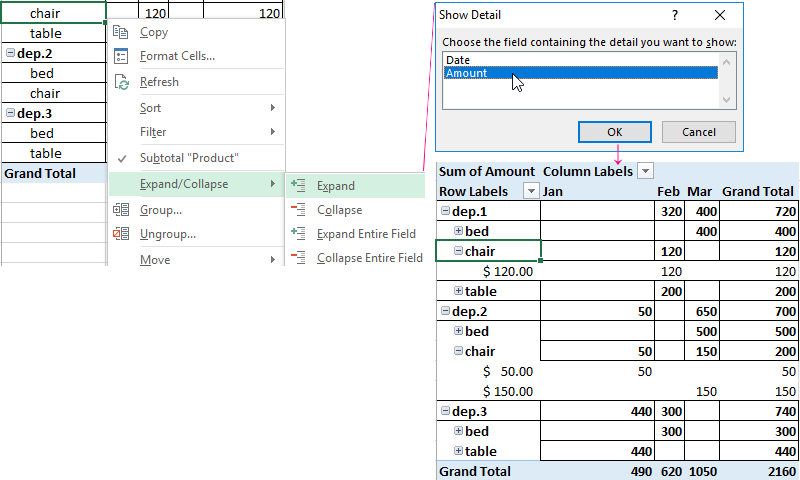Click the Collapse Entire Field icon
The width and height of the screenshot is (800, 480).
click(x=297, y=258)
